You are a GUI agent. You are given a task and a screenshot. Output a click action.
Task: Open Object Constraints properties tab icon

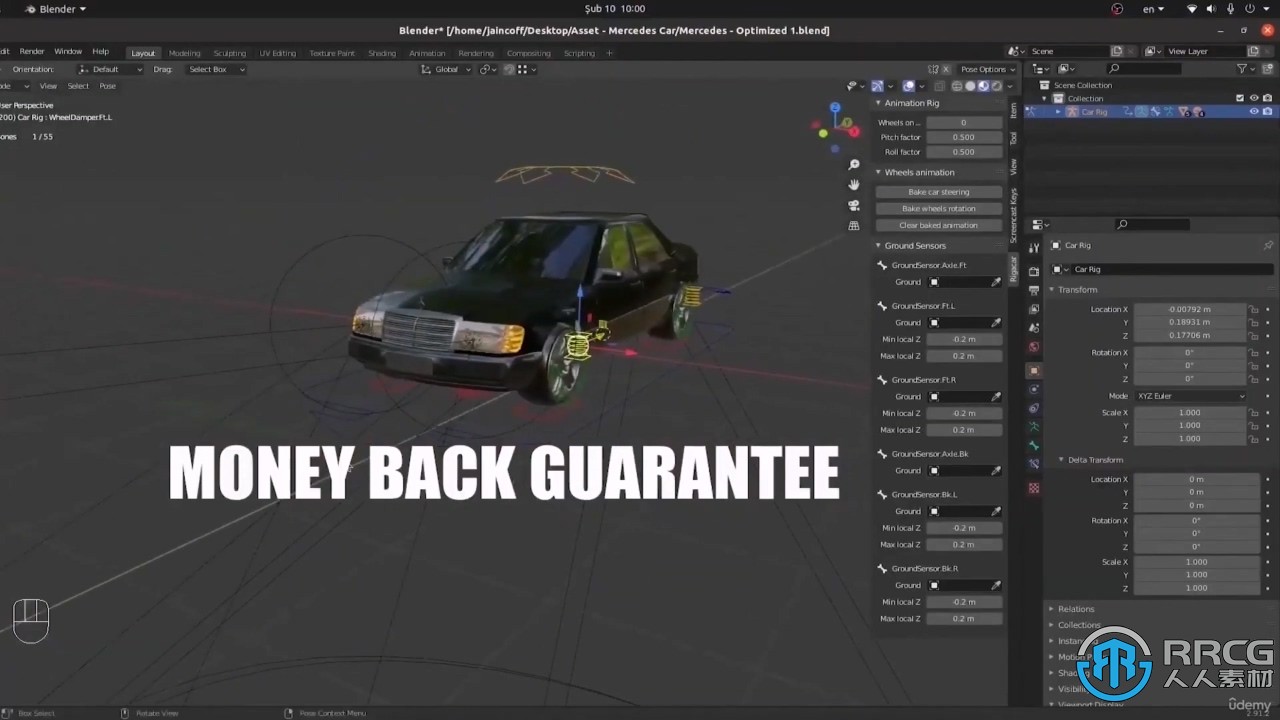click(1034, 408)
